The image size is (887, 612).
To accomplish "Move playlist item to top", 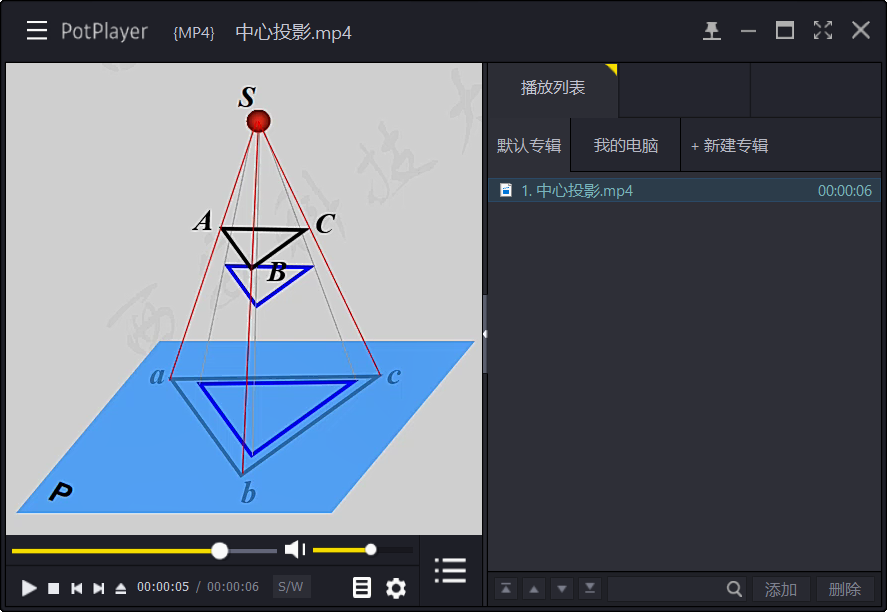I will pyautogui.click(x=506, y=588).
